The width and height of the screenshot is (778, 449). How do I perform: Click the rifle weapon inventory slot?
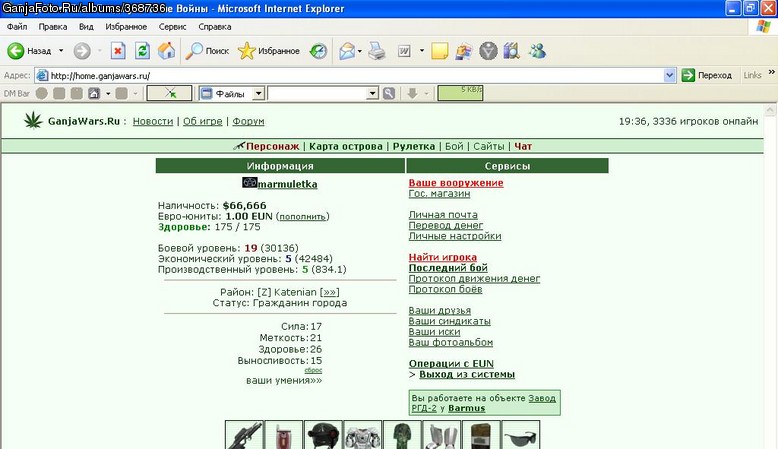pyautogui.click(x=244, y=435)
